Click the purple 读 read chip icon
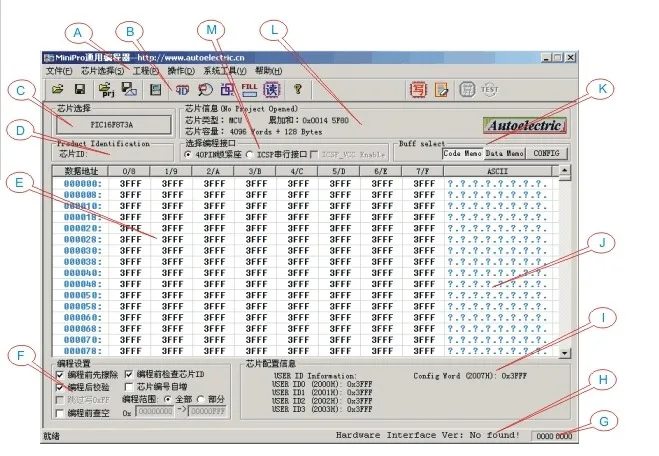This screenshot has width=659, height=456. 272,89
